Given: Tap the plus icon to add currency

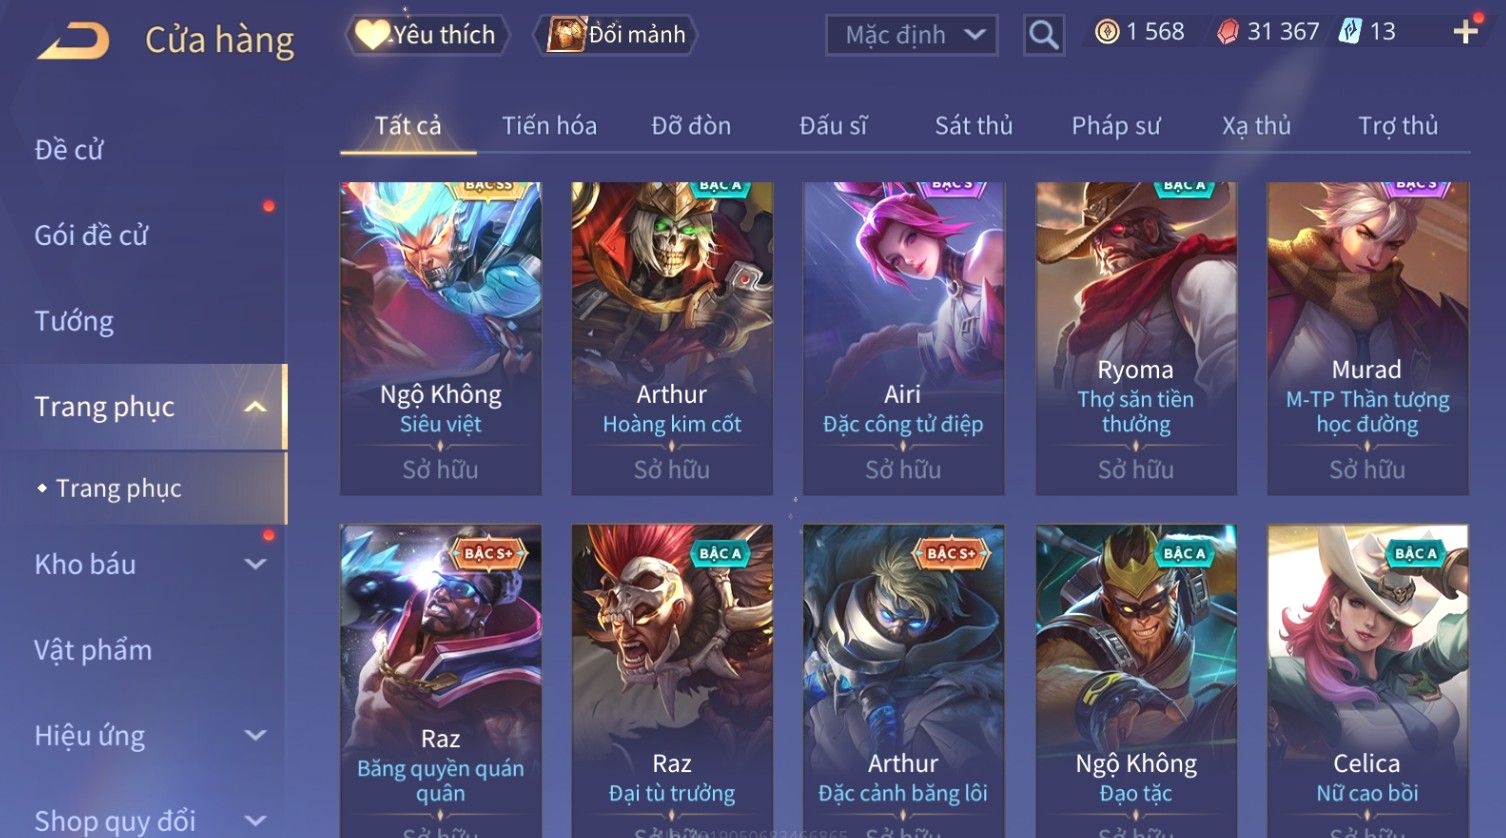Looking at the screenshot, I should pyautogui.click(x=1465, y=32).
